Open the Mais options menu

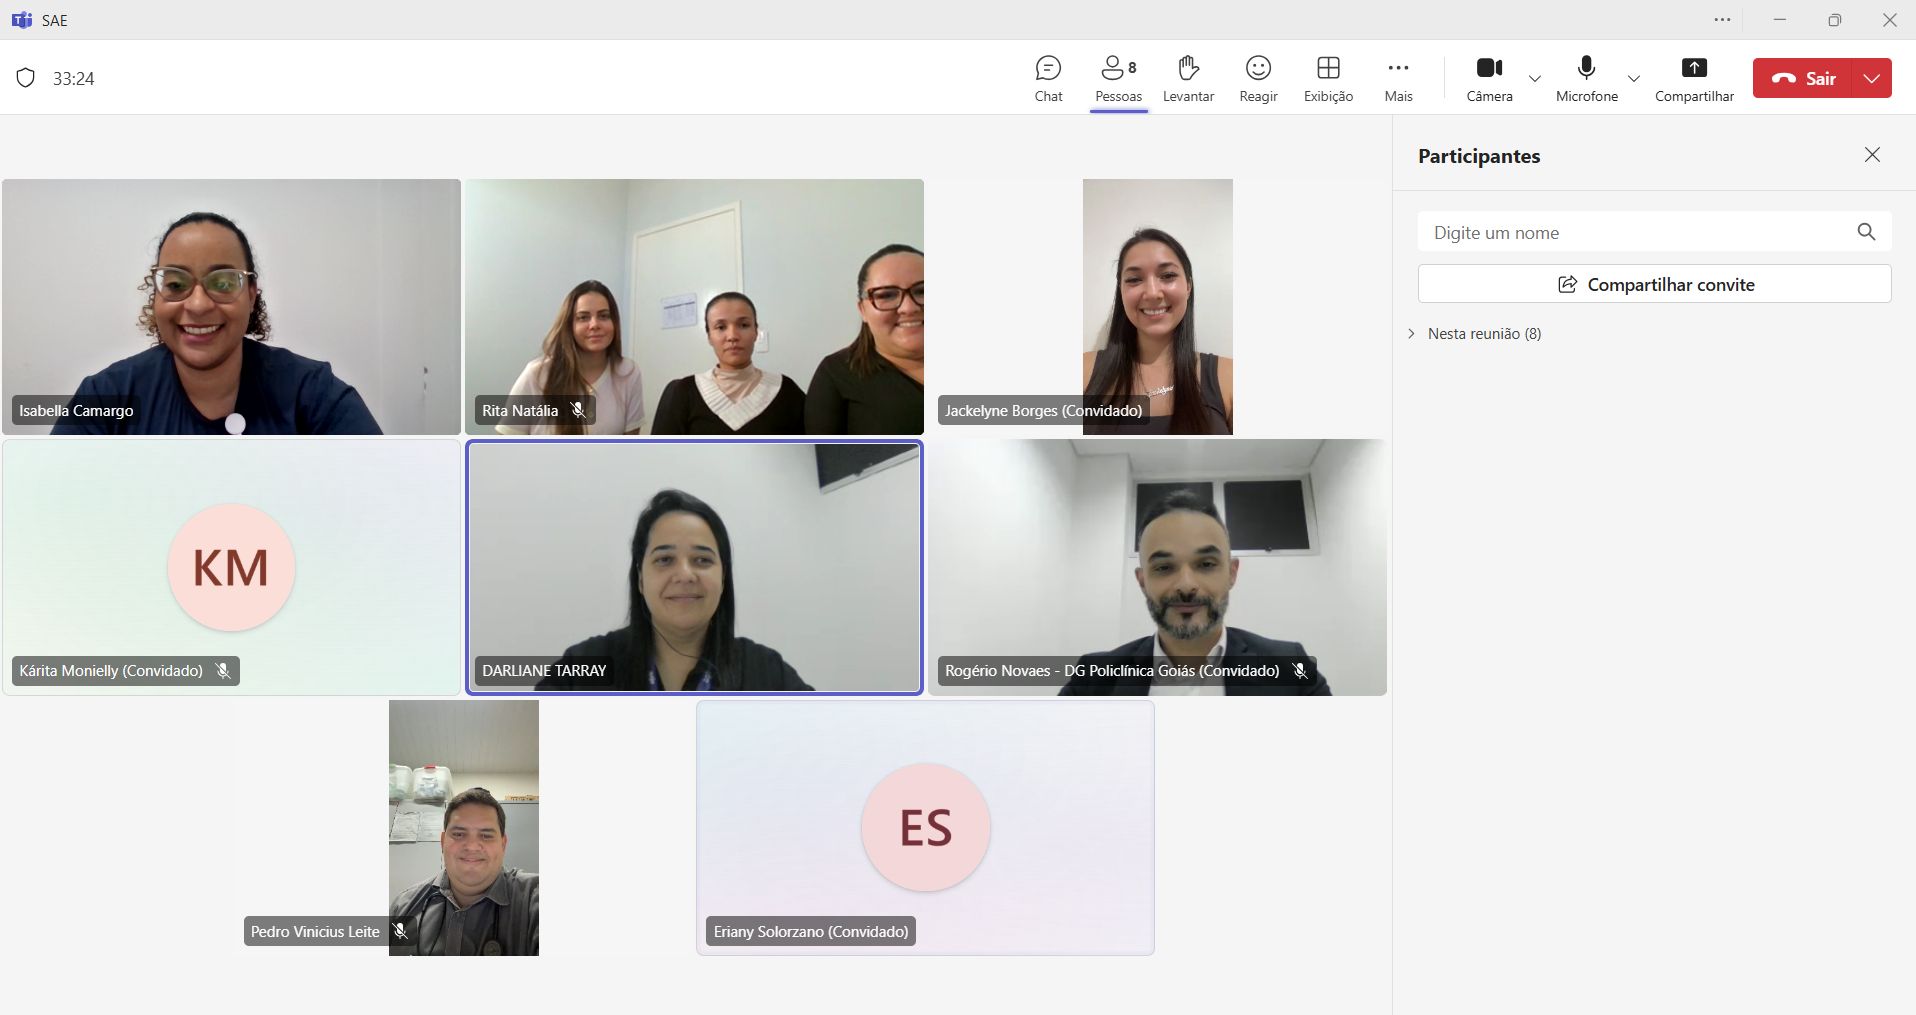coord(1398,78)
